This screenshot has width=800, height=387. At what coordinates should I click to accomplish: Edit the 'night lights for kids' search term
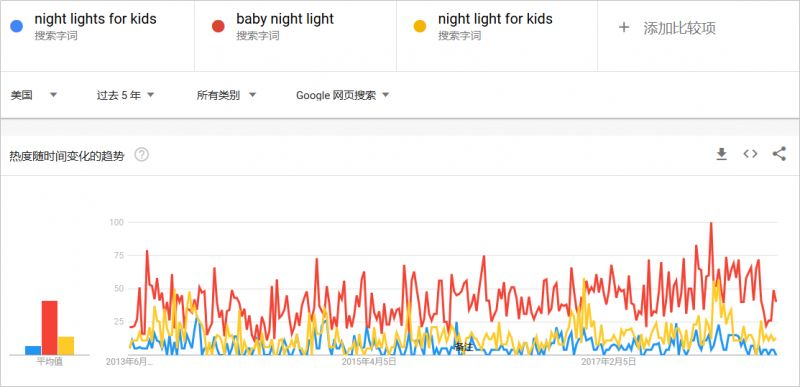(95, 19)
